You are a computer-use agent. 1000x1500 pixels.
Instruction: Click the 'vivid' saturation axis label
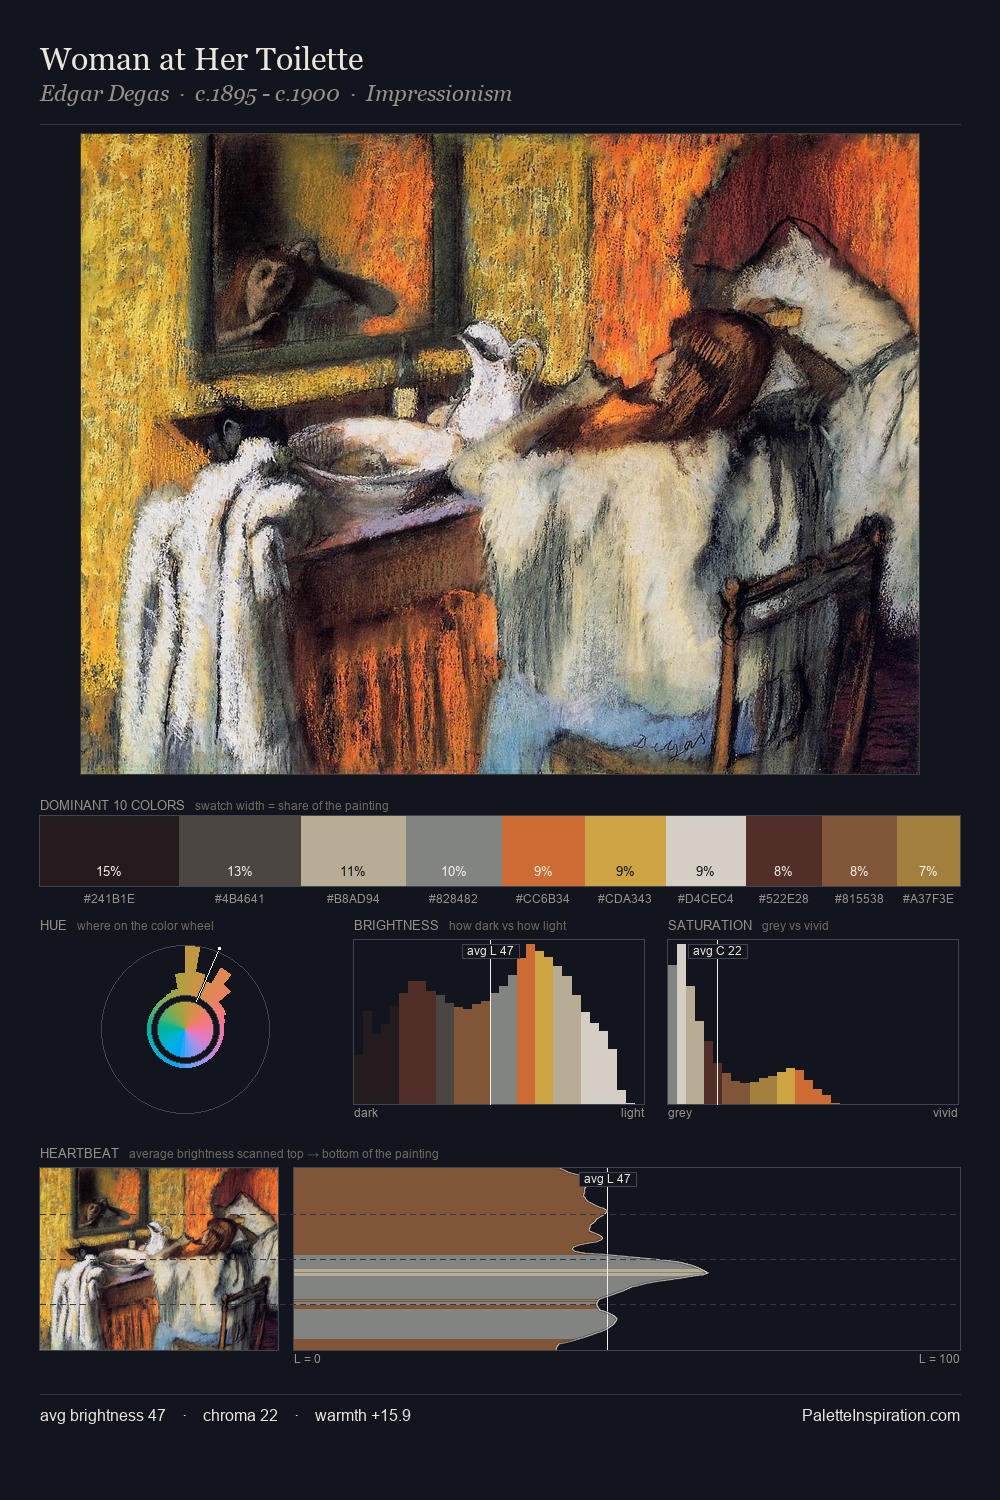click(945, 1113)
